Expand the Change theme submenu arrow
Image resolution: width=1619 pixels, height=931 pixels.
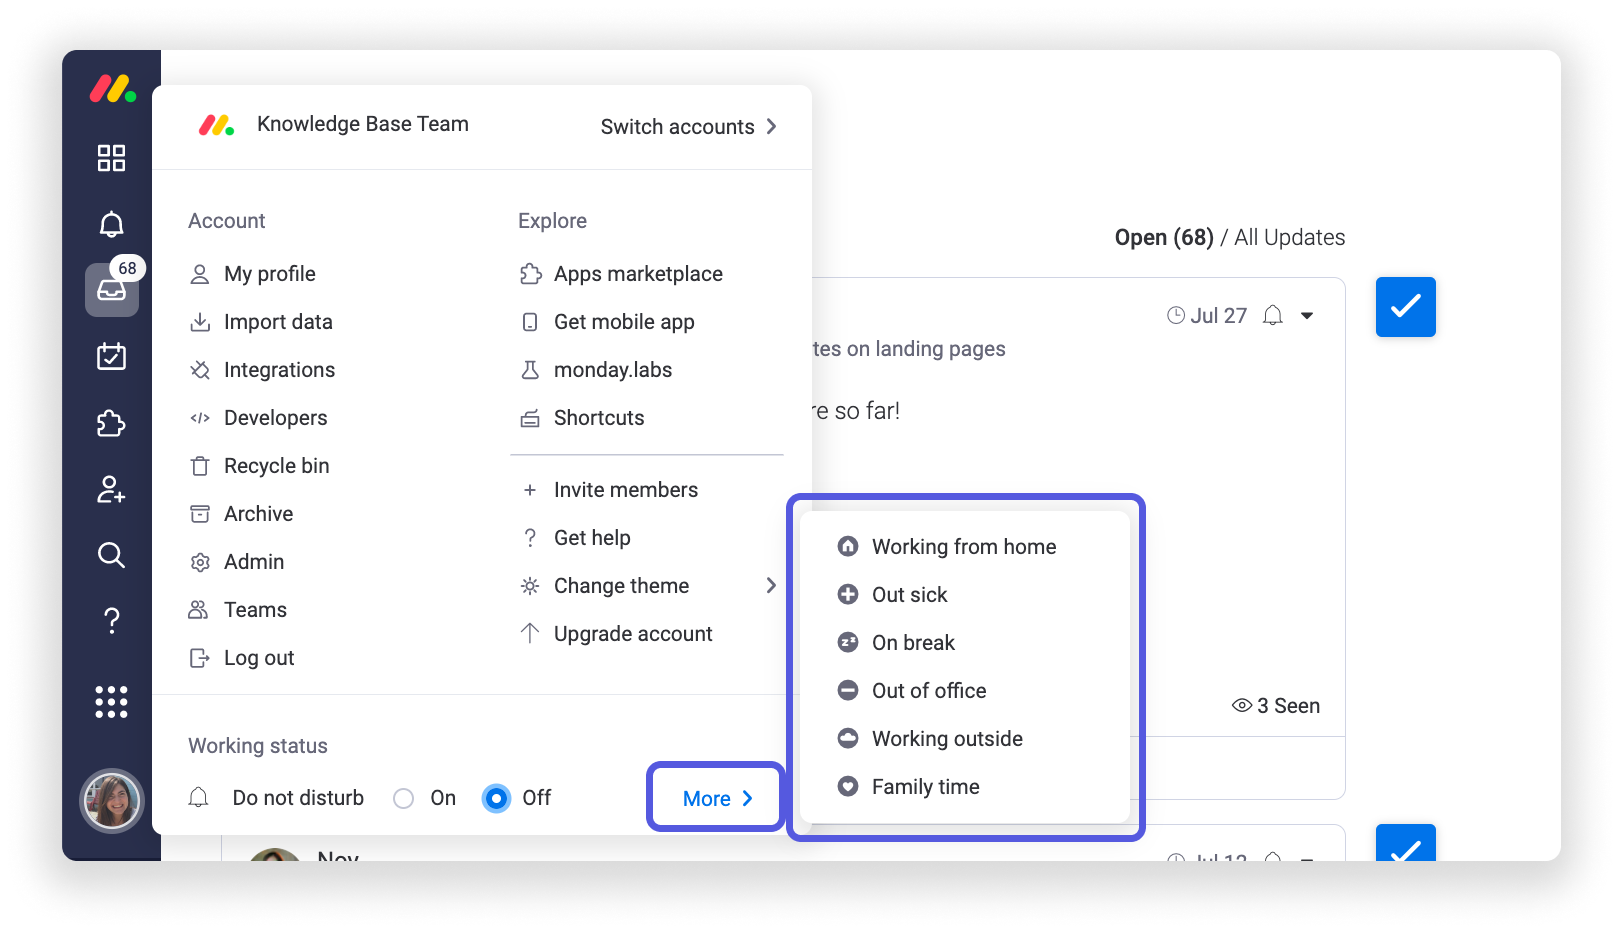coord(770,585)
